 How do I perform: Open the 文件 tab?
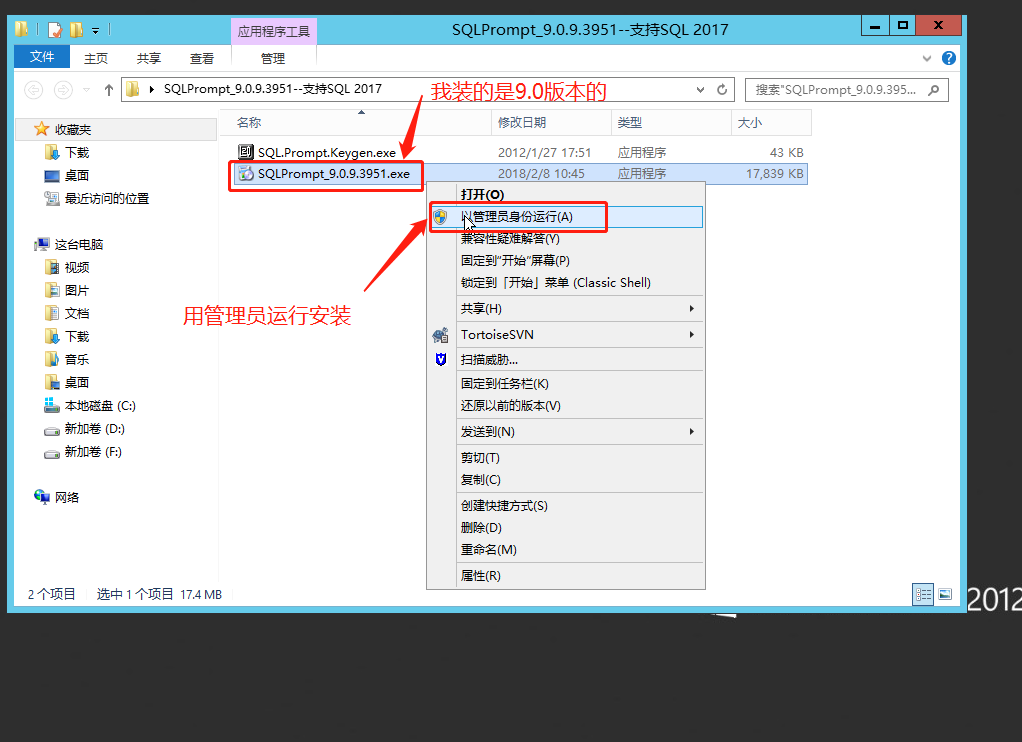pyautogui.click(x=42, y=57)
